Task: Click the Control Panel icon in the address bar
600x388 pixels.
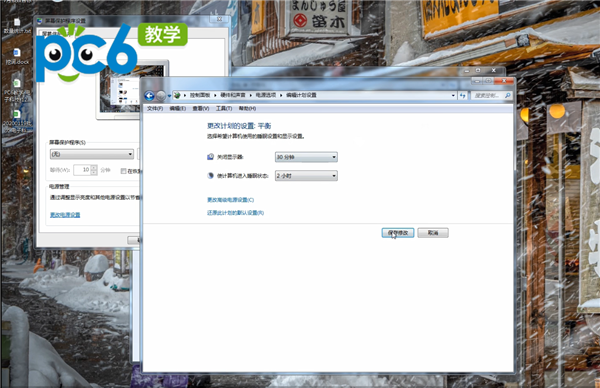Action: pyautogui.click(x=177, y=95)
